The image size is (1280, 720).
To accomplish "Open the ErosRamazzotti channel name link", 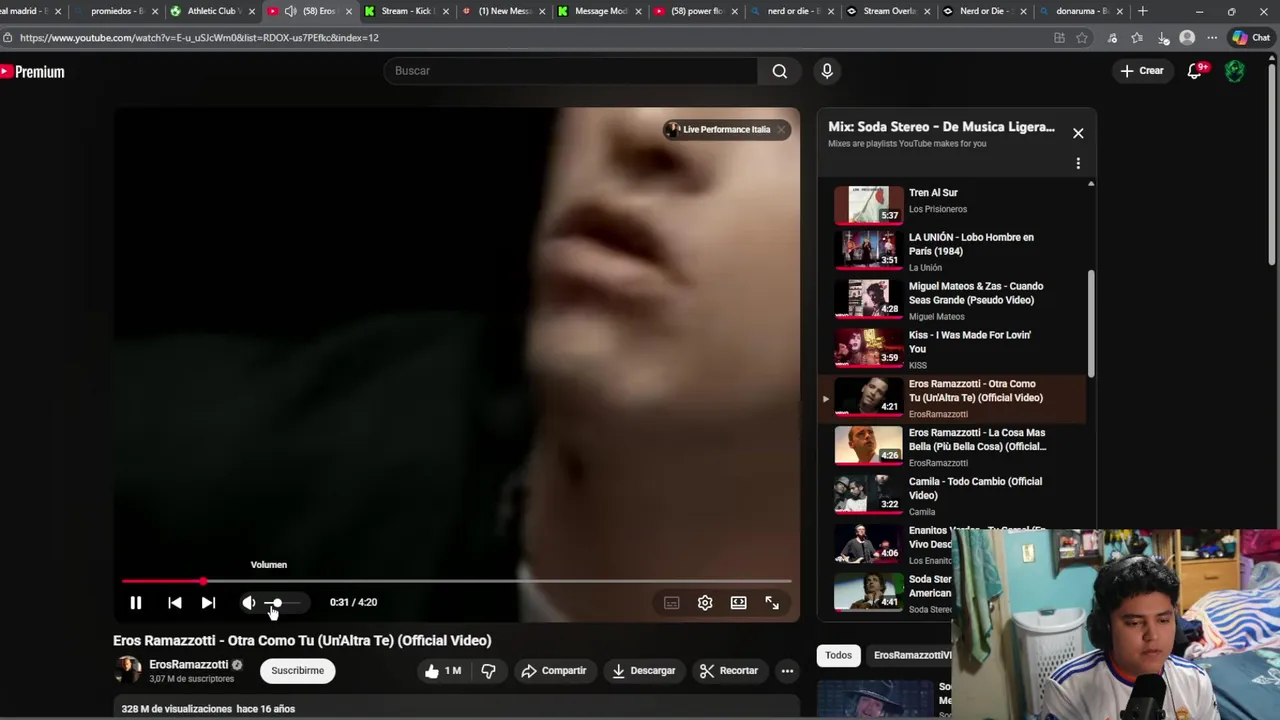I will tap(189, 665).
